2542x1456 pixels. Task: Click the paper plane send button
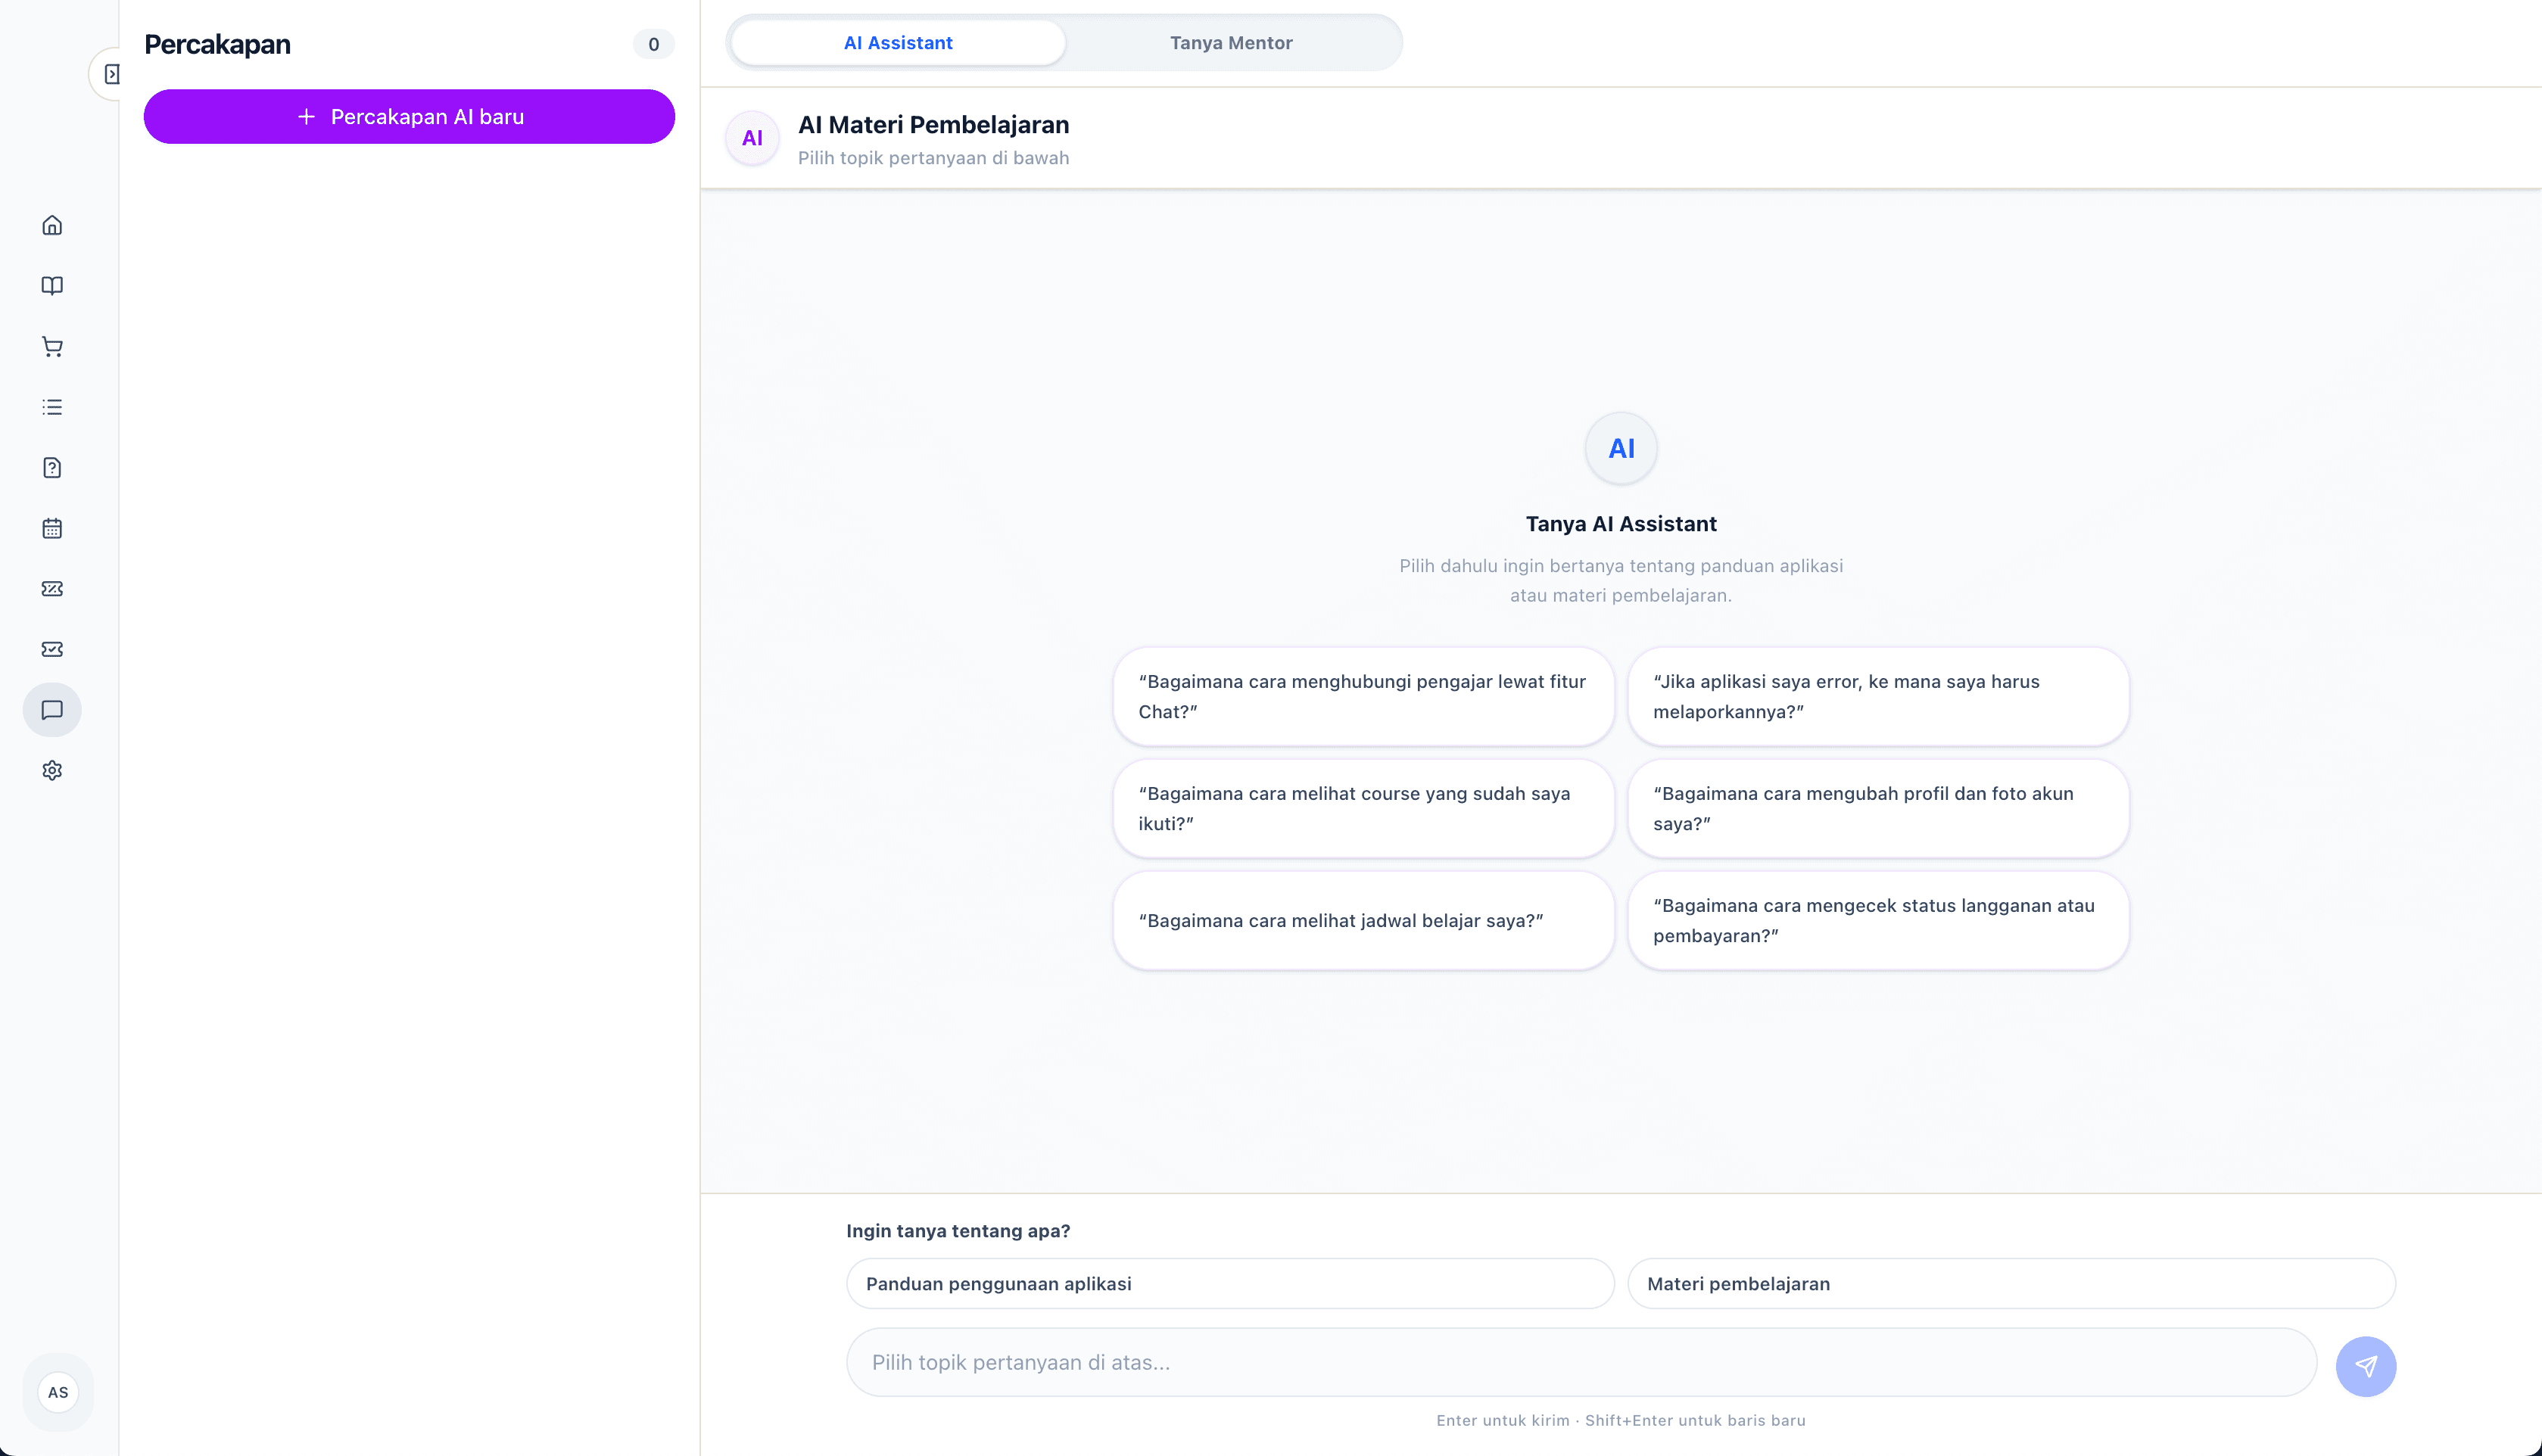[2365, 1366]
